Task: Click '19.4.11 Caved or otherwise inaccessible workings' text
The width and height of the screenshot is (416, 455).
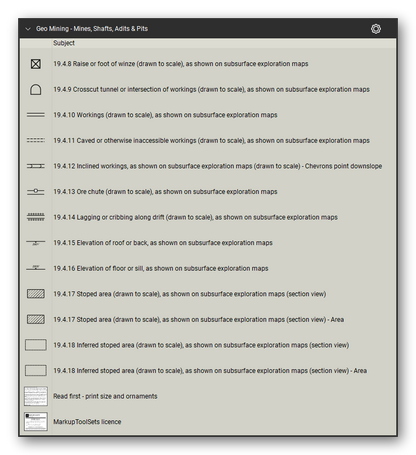Action: (211, 140)
